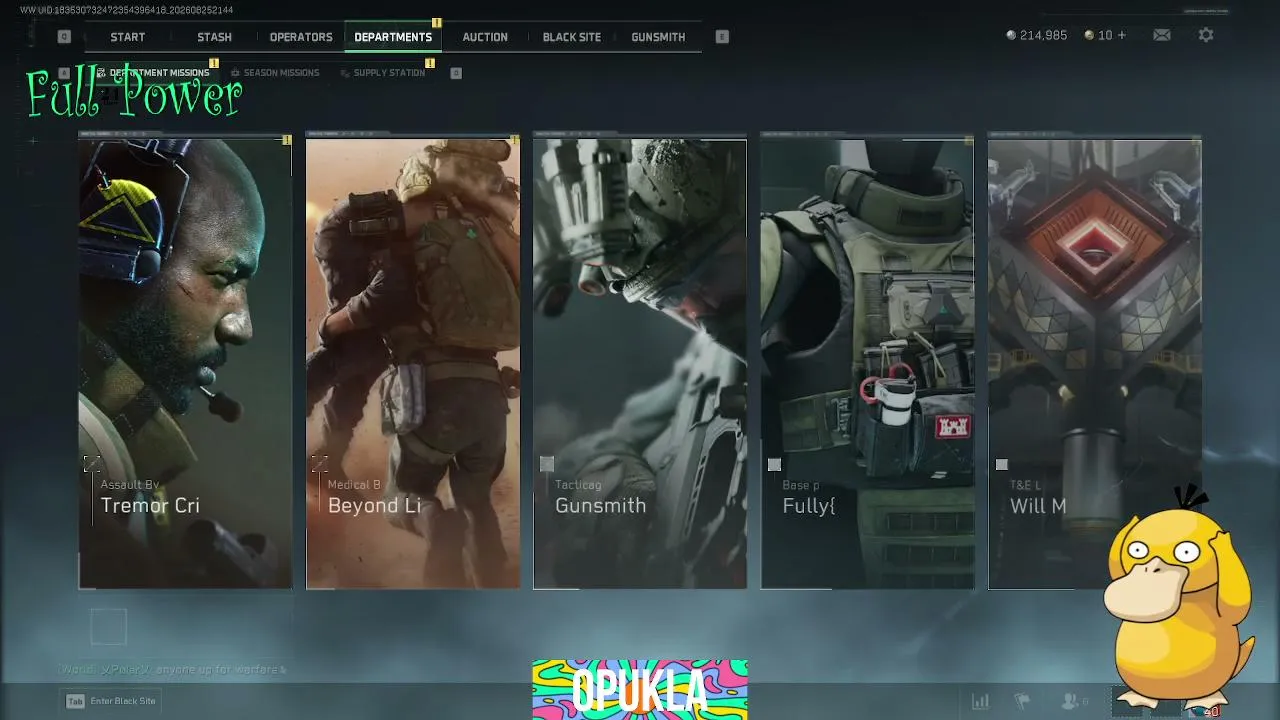Click the alert badge on Supply Station
1280x720 pixels.
pyautogui.click(x=430, y=63)
